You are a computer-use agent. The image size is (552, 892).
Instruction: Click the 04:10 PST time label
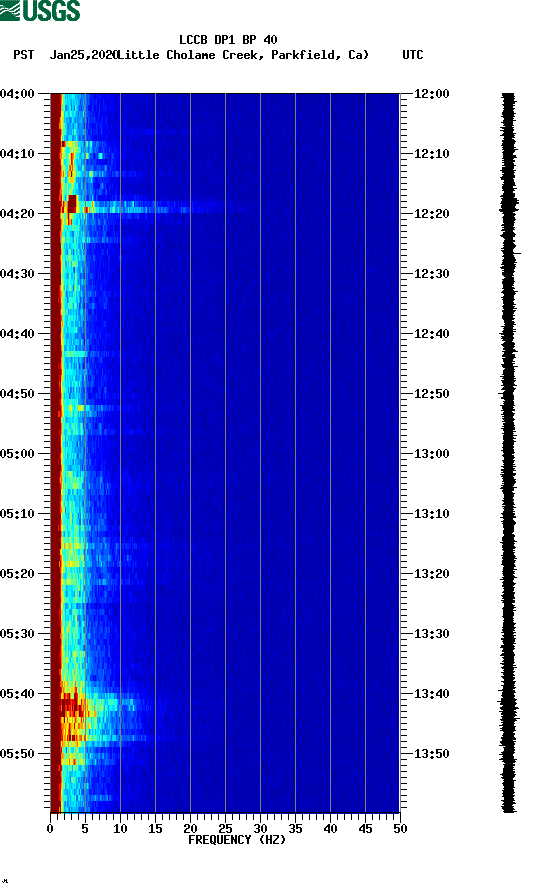click(18, 154)
